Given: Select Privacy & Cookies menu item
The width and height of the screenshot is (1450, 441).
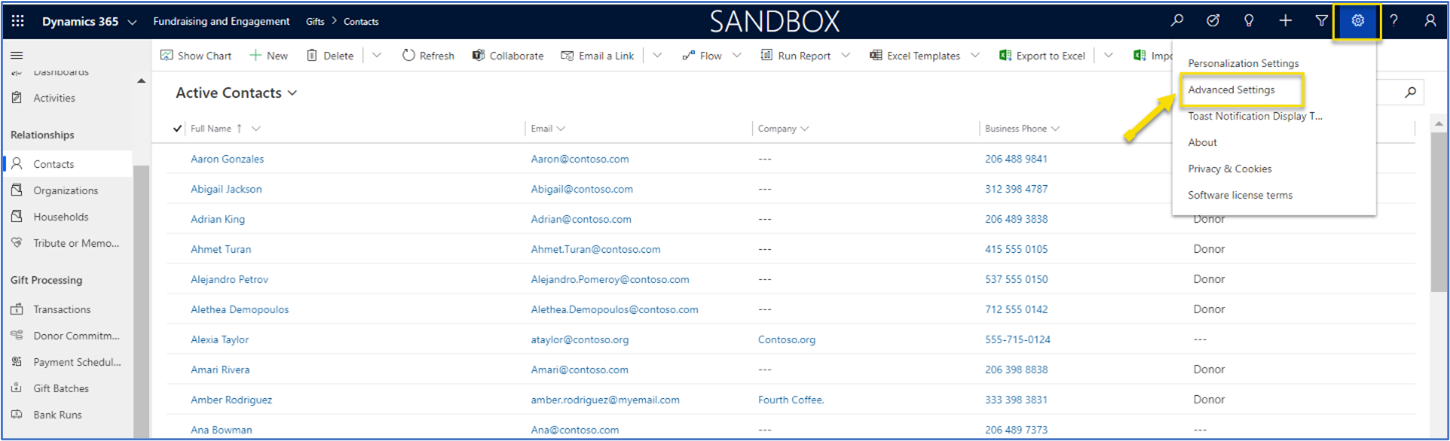Looking at the screenshot, I should 1229,169.
